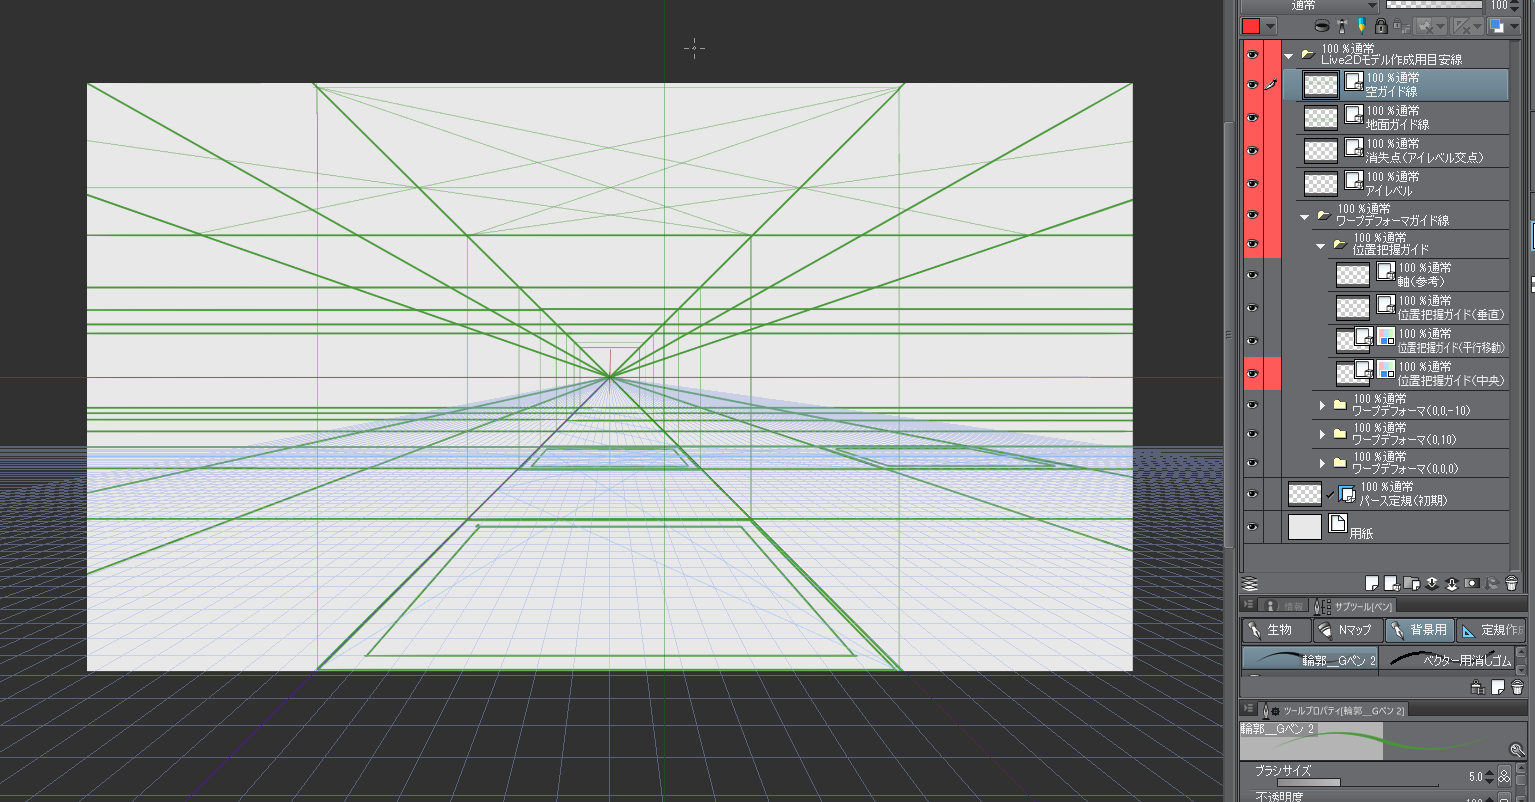Click the 位置把握ガイド(中央) mask icon

pos(1386,369)
